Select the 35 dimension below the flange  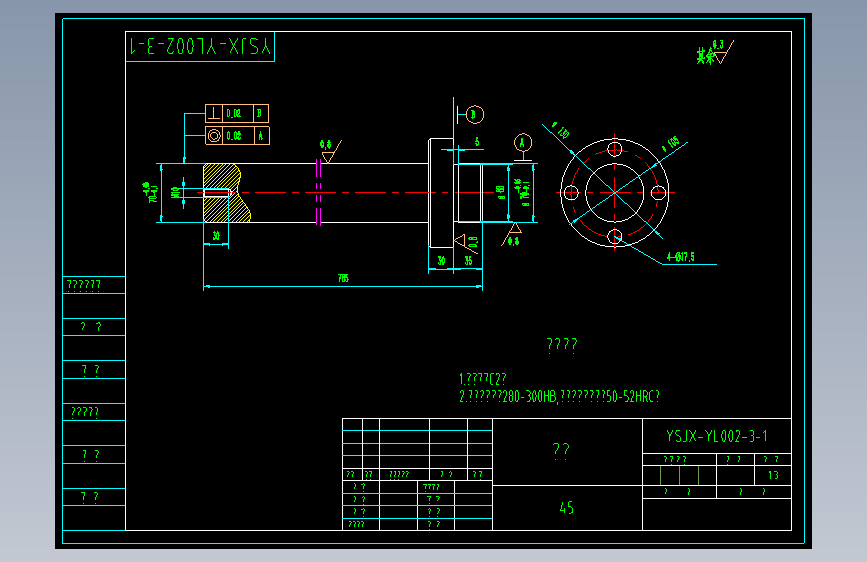468,261
